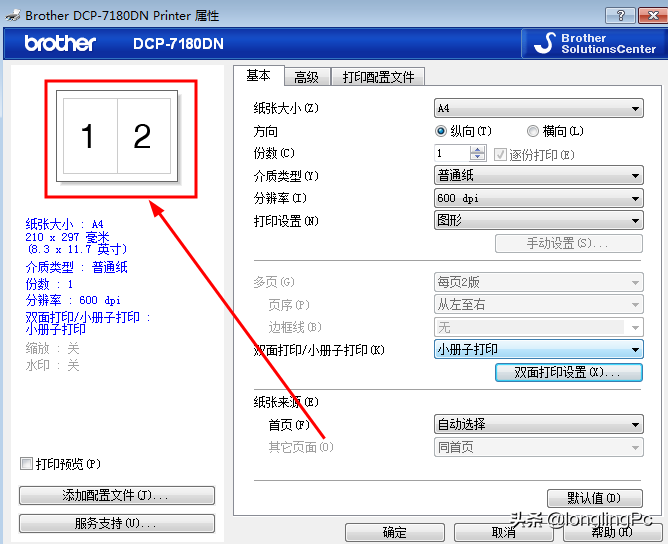This screenshot has width=668, height=544.
Task: Click the 服务支持 button
Action: coord(117,524)
